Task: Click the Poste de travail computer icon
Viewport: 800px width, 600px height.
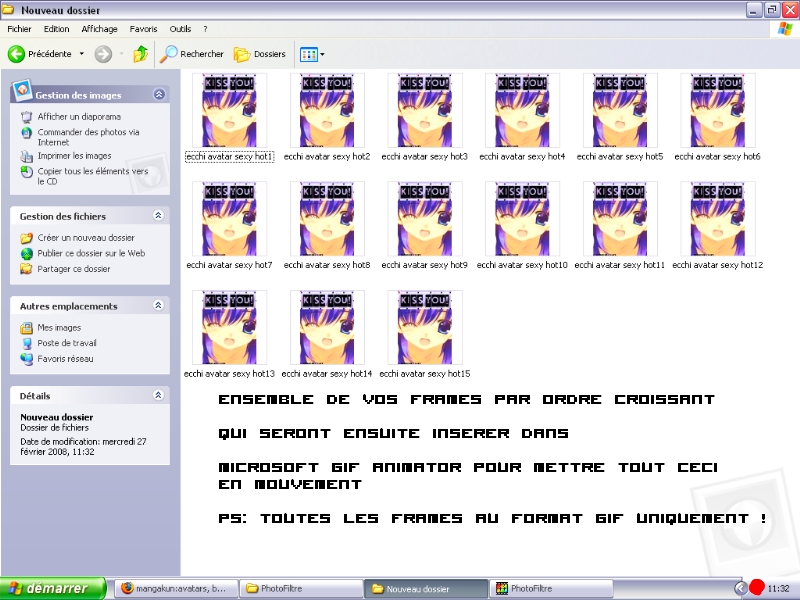Action: point(27,343)
